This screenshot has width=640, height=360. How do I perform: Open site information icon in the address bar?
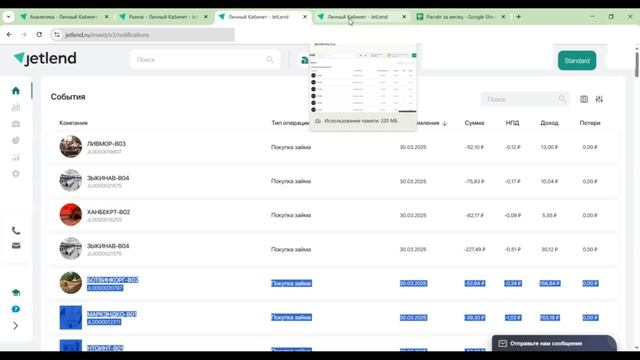[x=57, y=35]
